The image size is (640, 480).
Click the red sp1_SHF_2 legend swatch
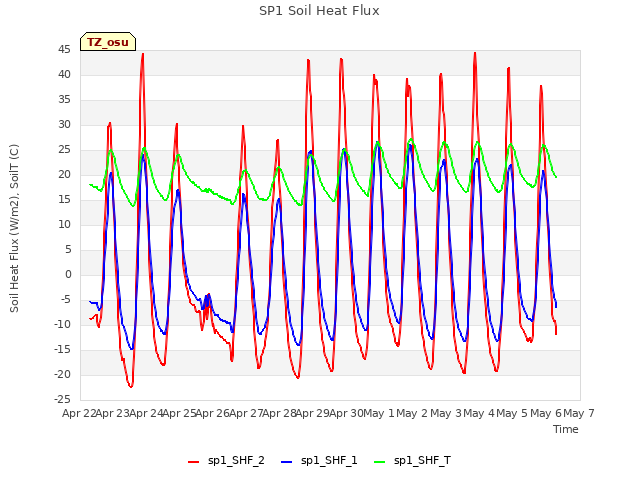(x=193, y=462)
